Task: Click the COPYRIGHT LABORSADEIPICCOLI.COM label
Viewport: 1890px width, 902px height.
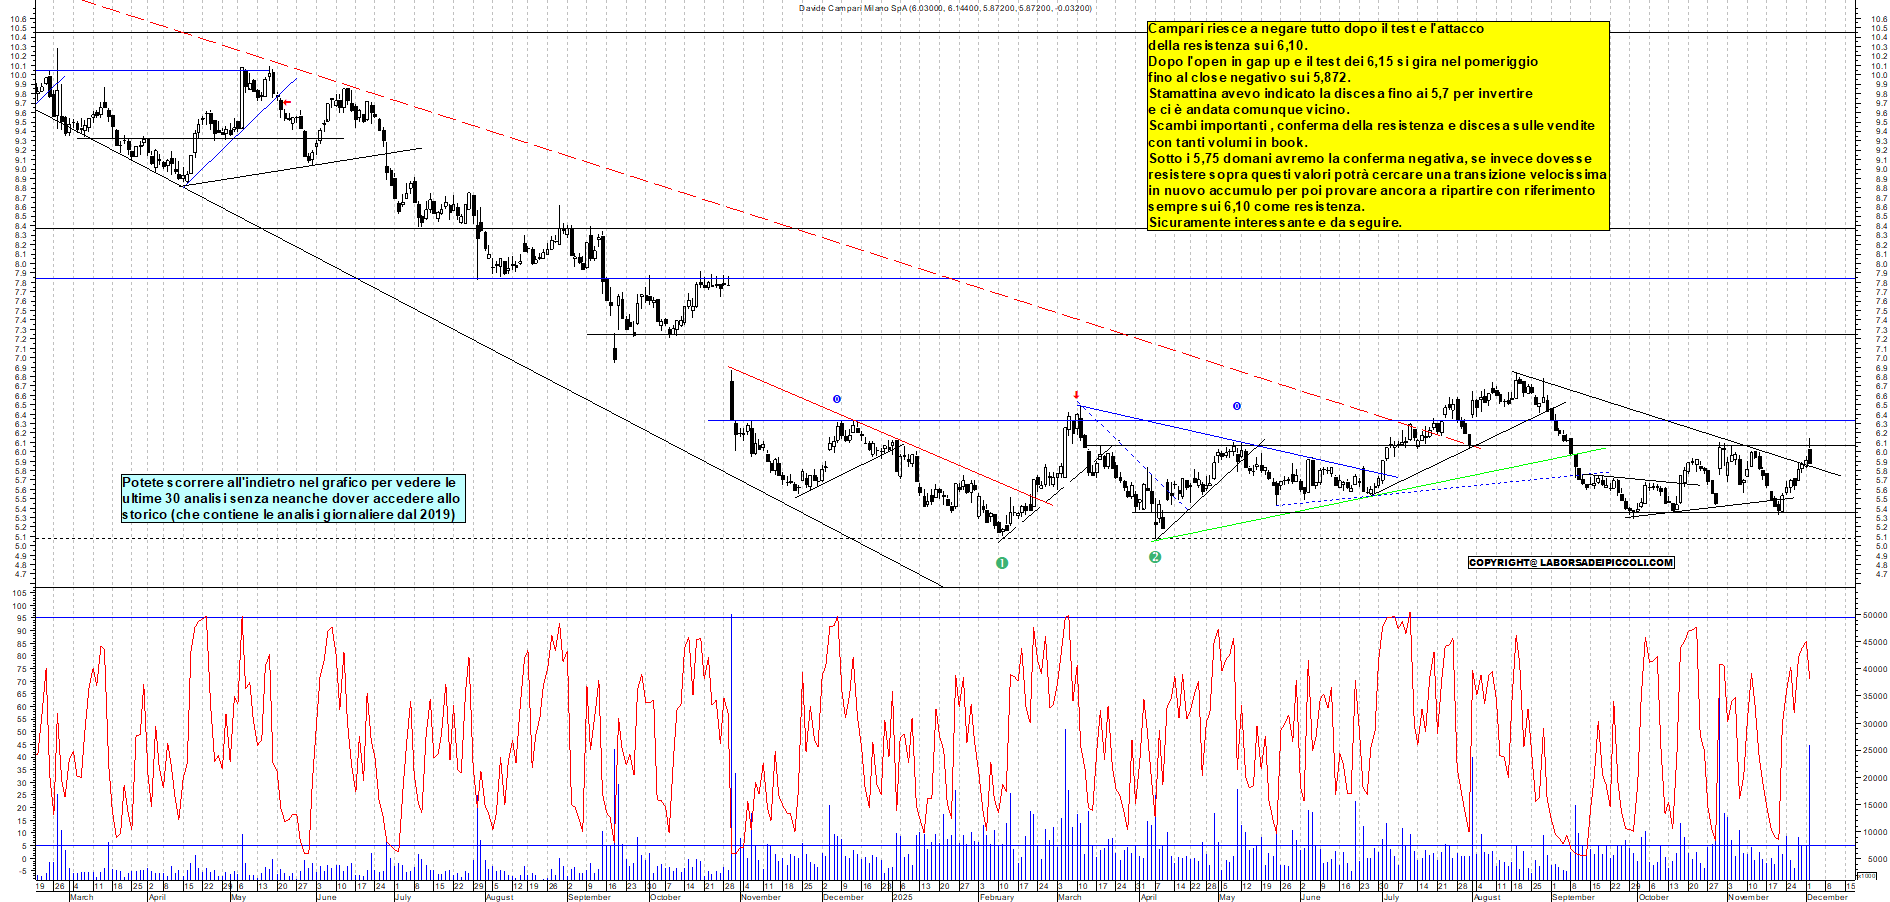Action: pos(1570,562)
